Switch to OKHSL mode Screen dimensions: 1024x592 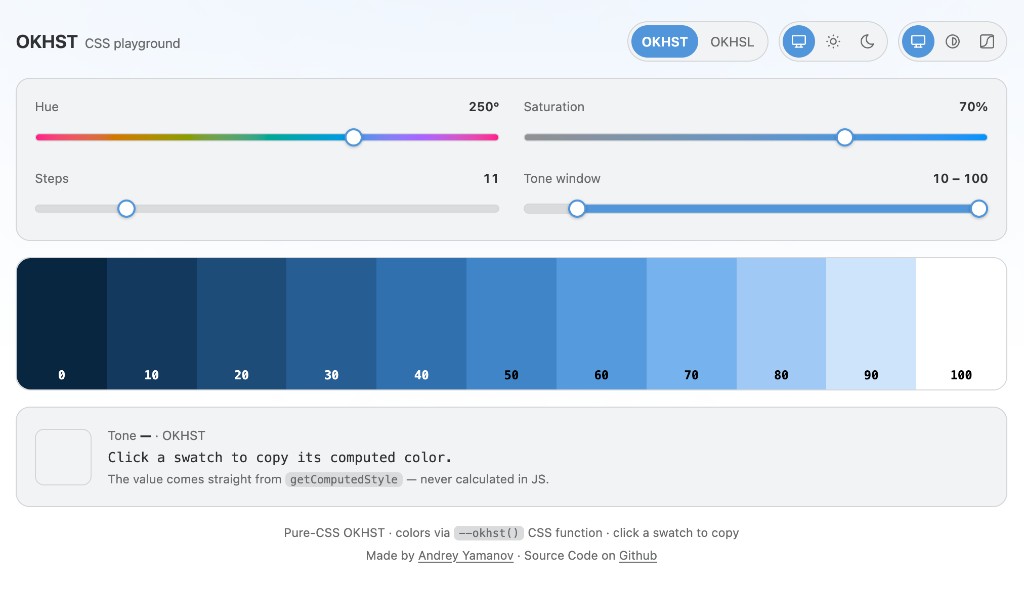tap(732, 42)
